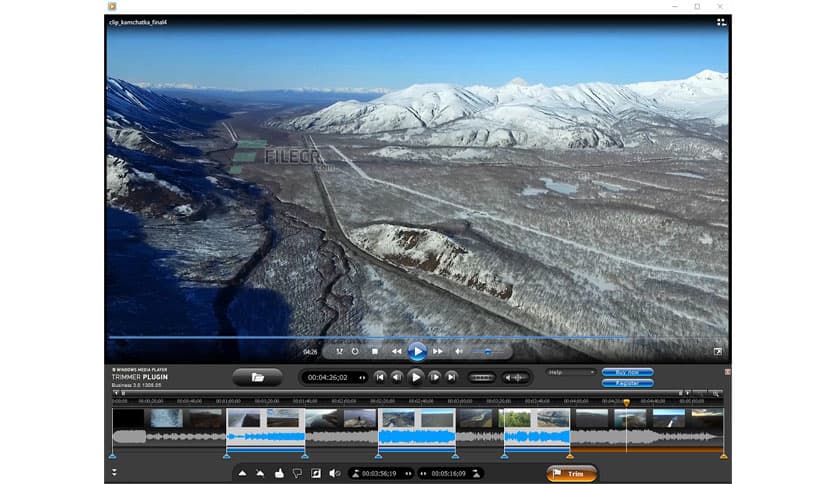Screen dimensions: 836x484
Task: Click the Buy now button
Action: (628, 372)
